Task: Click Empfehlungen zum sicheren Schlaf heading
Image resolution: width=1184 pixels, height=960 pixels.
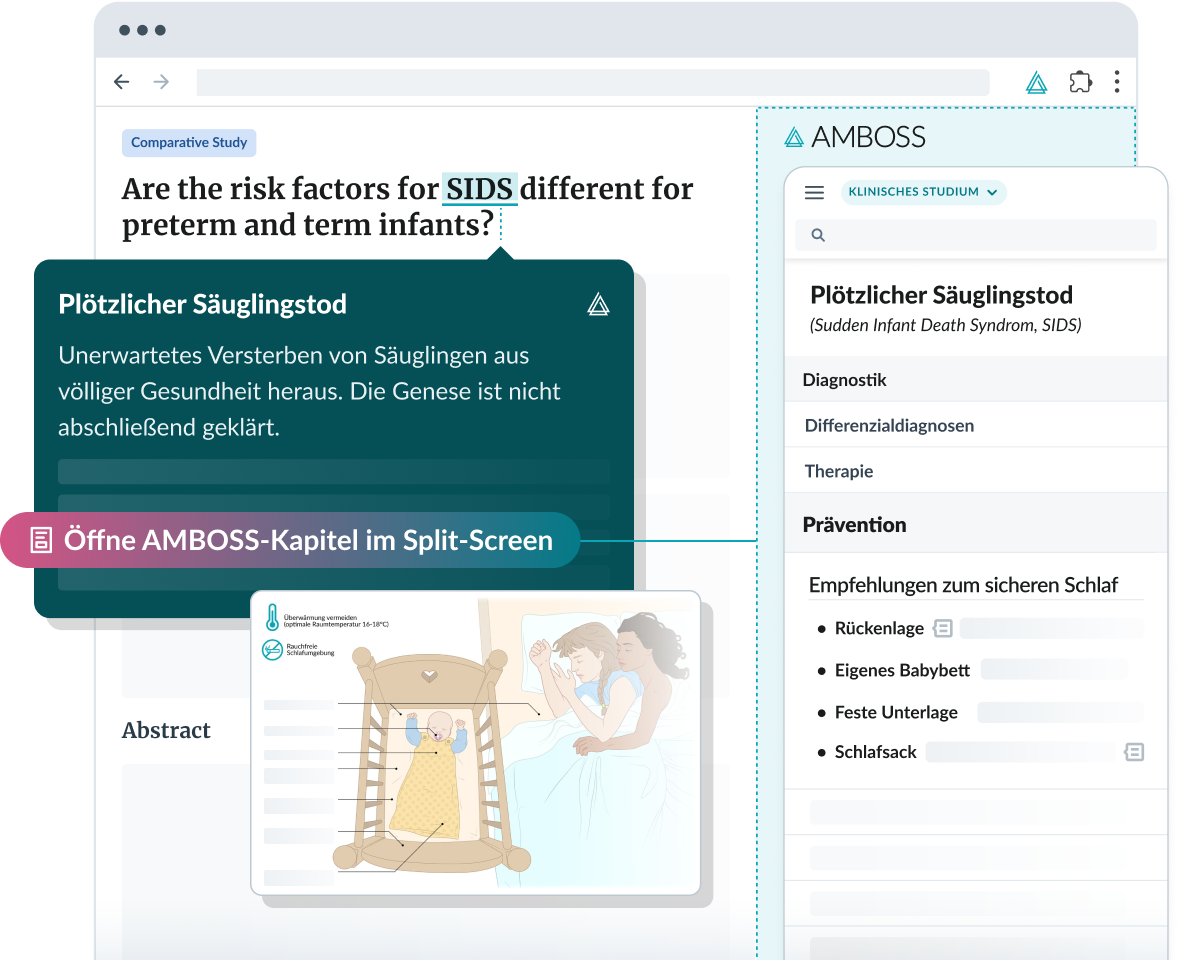Action: [x=963, y=585]
